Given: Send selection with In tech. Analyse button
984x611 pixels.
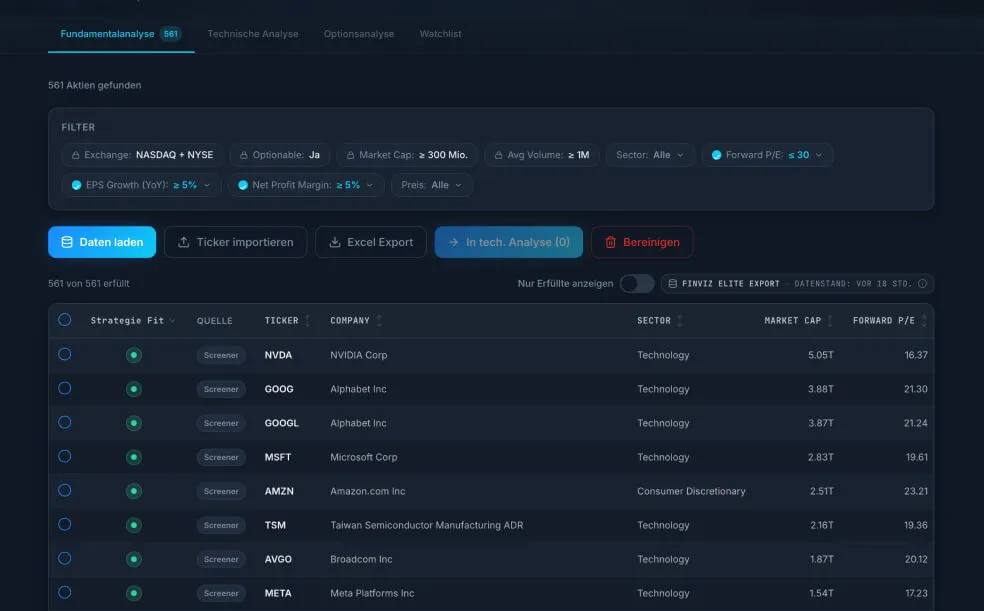Looking at the screenshot, I should click(x=509, y=242).
